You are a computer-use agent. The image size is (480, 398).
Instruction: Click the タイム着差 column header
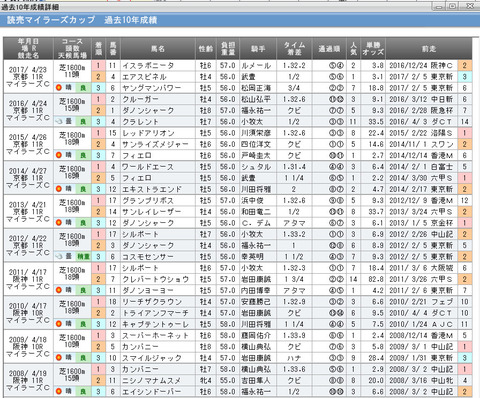pyautogui.click(x=294, y=49)
